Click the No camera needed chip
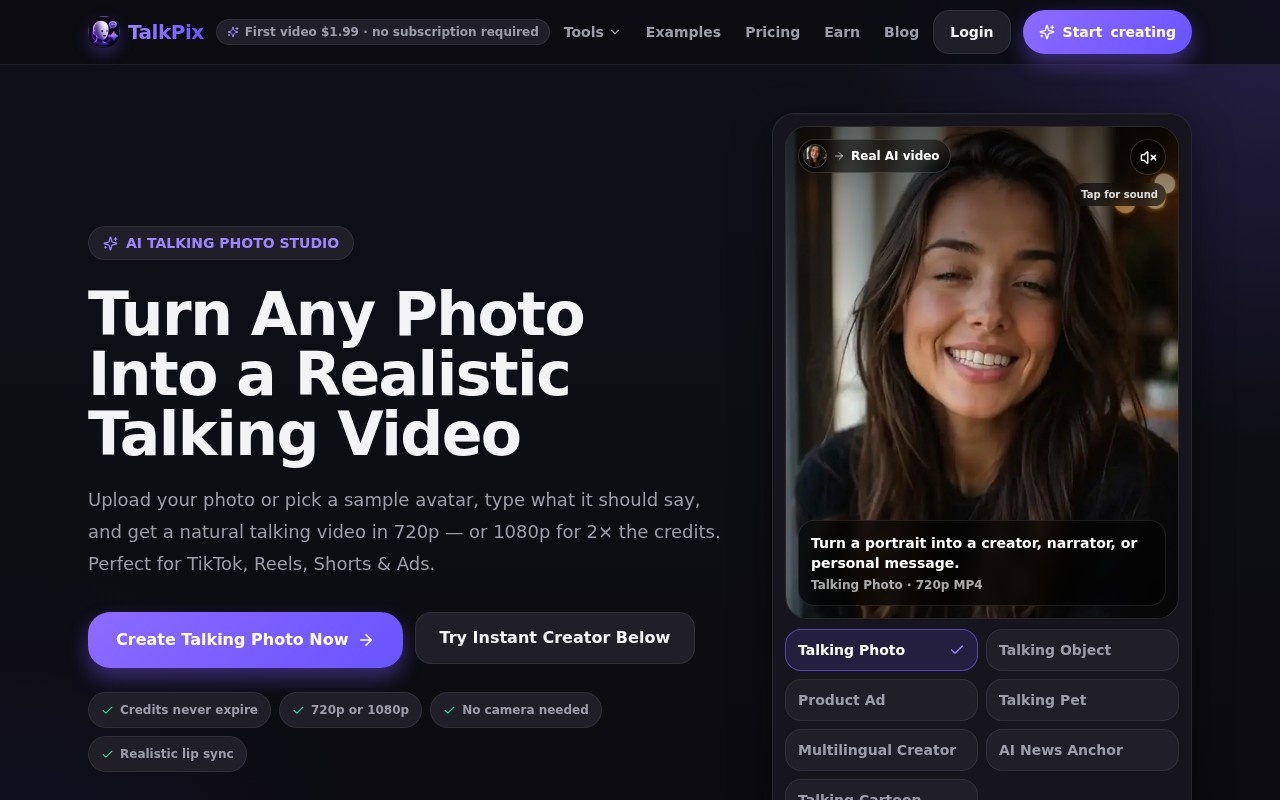1280x800 pixels. pos(516,710)
